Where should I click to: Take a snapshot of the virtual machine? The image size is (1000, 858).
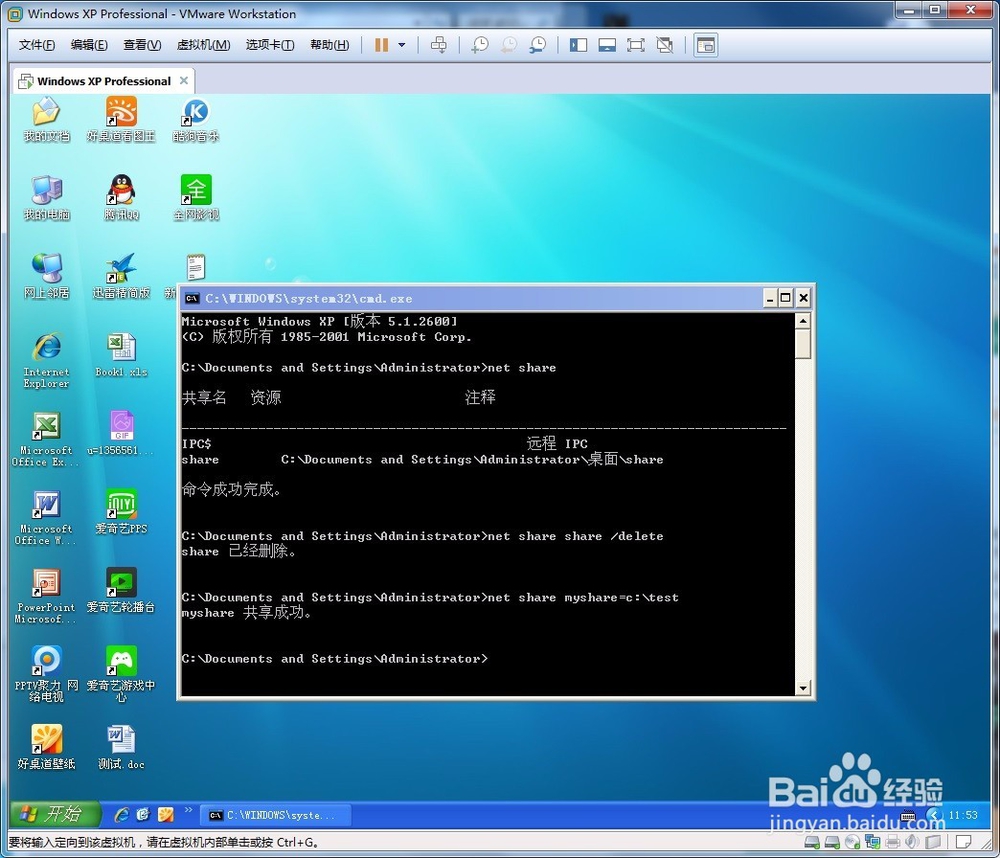(x=480, y=45)
